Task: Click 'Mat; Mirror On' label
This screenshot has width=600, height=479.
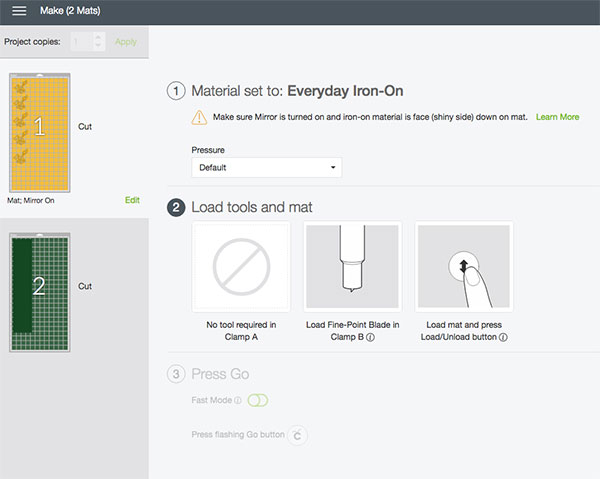Action: tap(31, 200)
